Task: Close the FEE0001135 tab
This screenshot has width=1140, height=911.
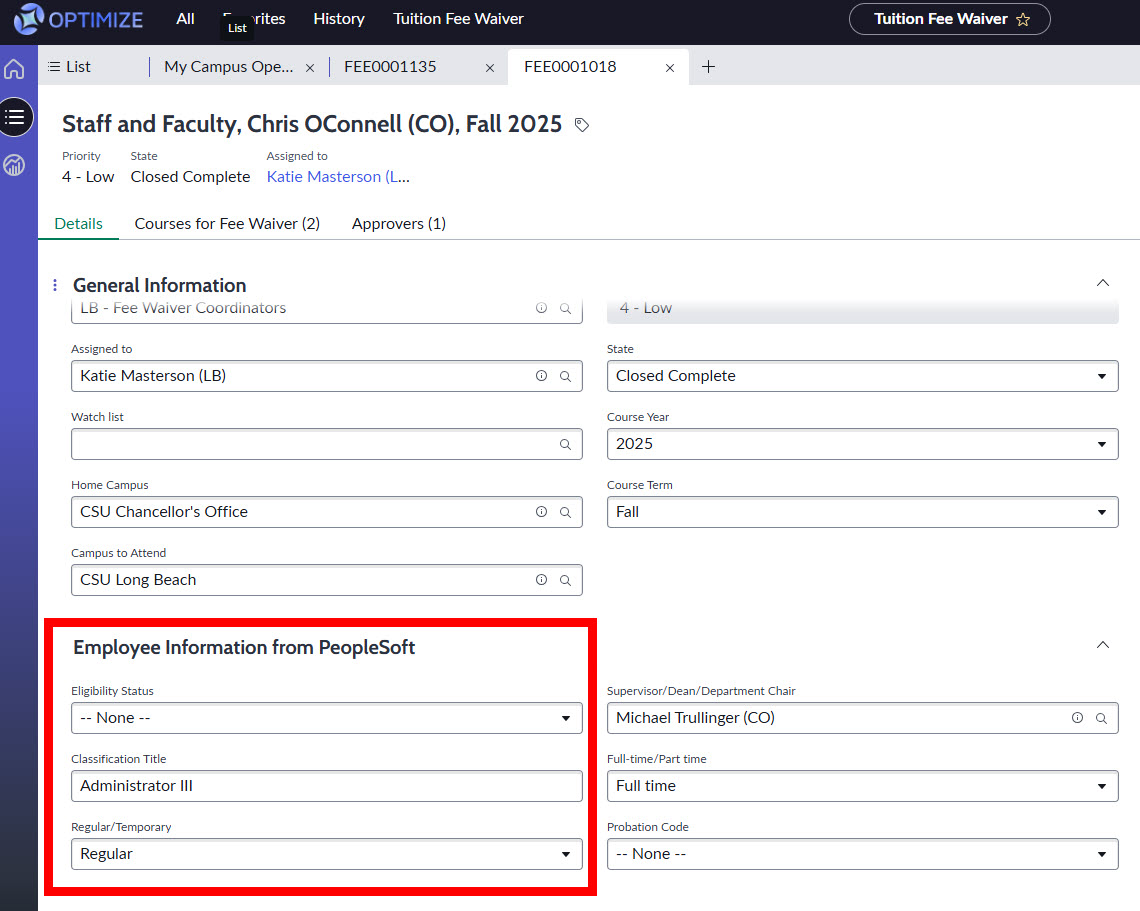Action: point(490,68)
